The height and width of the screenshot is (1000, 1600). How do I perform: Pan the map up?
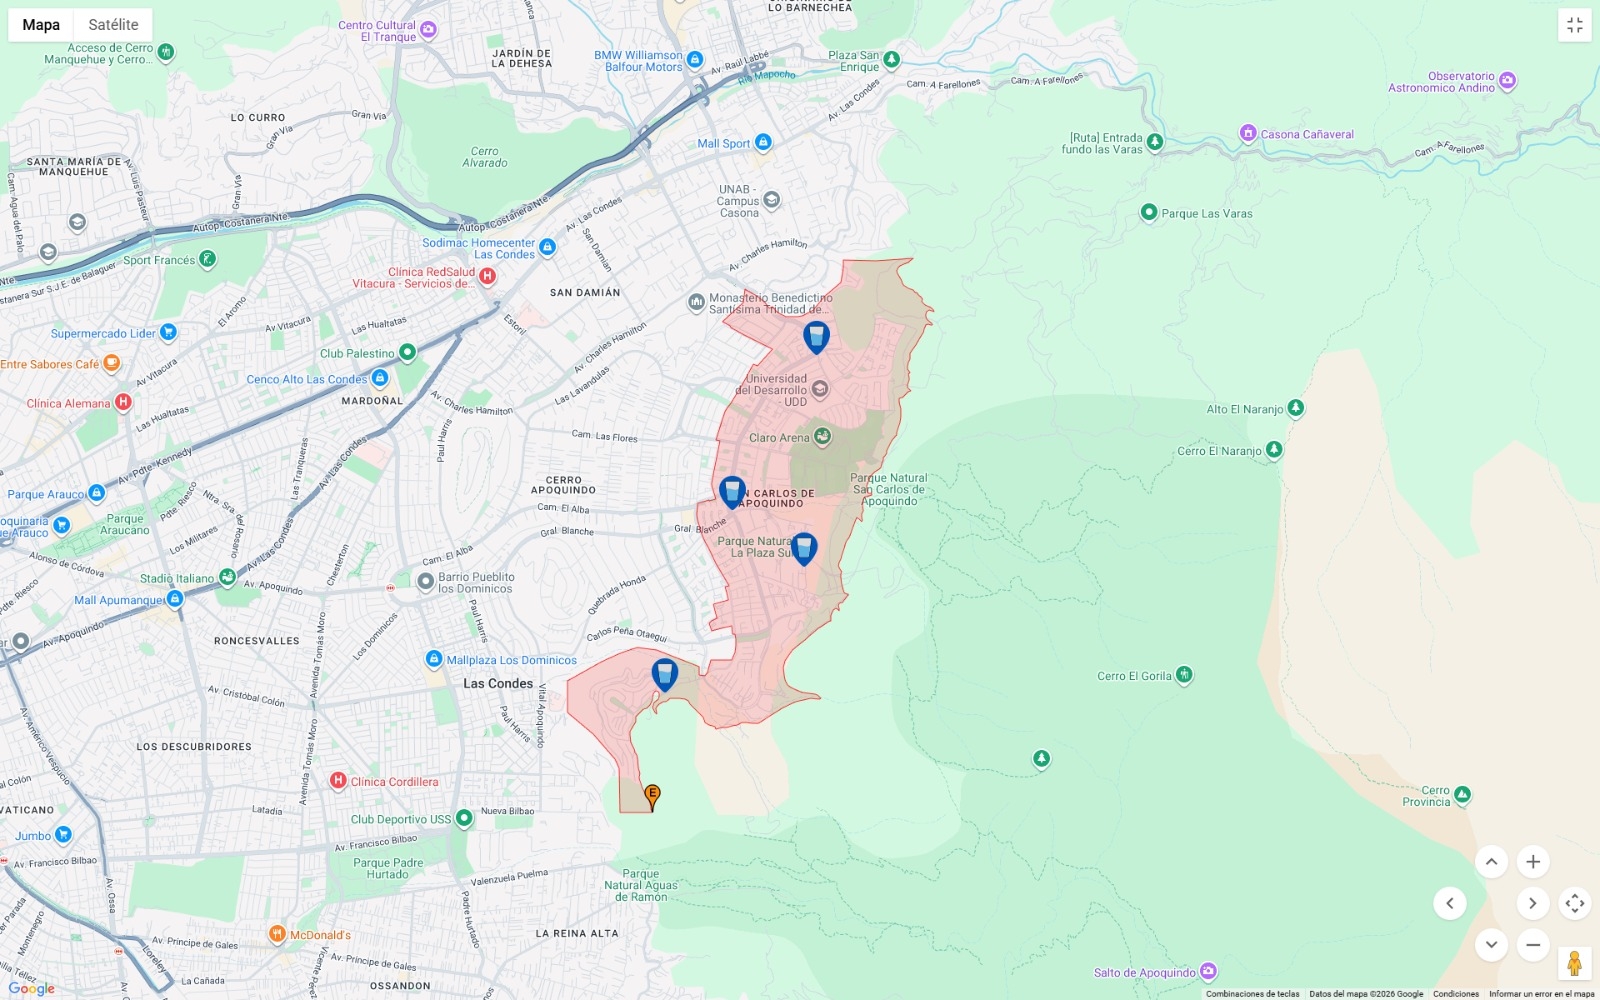point(1490,862)
